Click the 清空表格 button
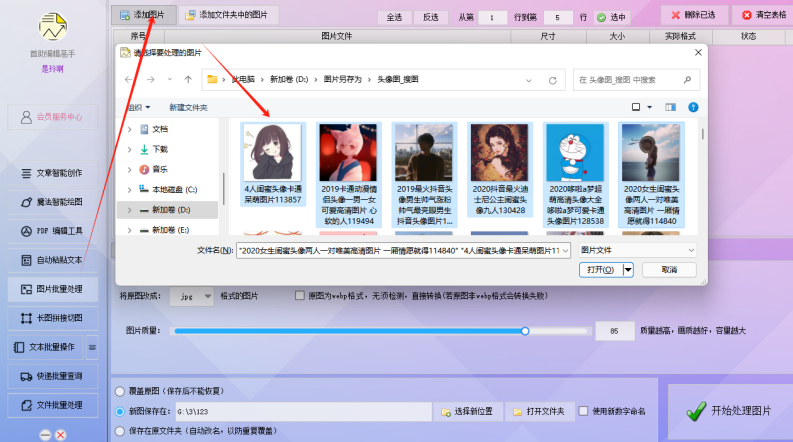The width and height of the screenshot is (793, 442). click(x=763, y=15)
